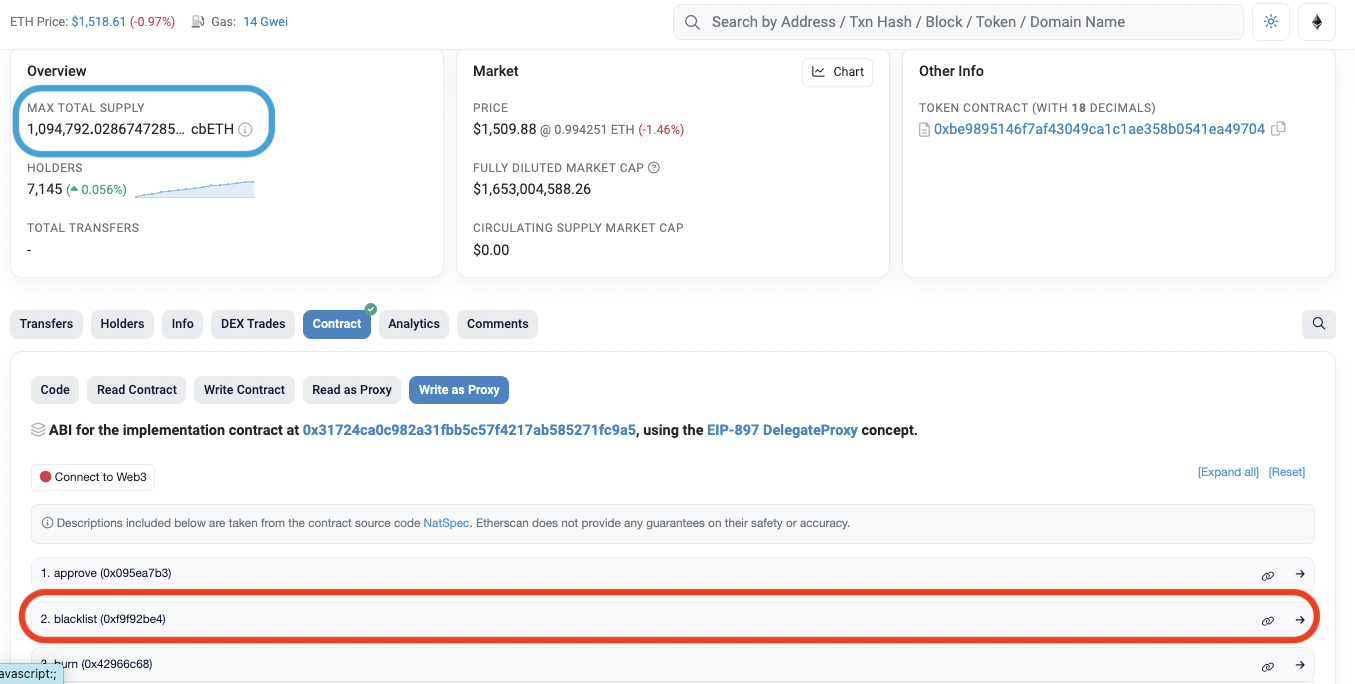The width and height of the screenshot is (1355, 684).
Task: Open the Info tab
Action: tap(183, 324)
